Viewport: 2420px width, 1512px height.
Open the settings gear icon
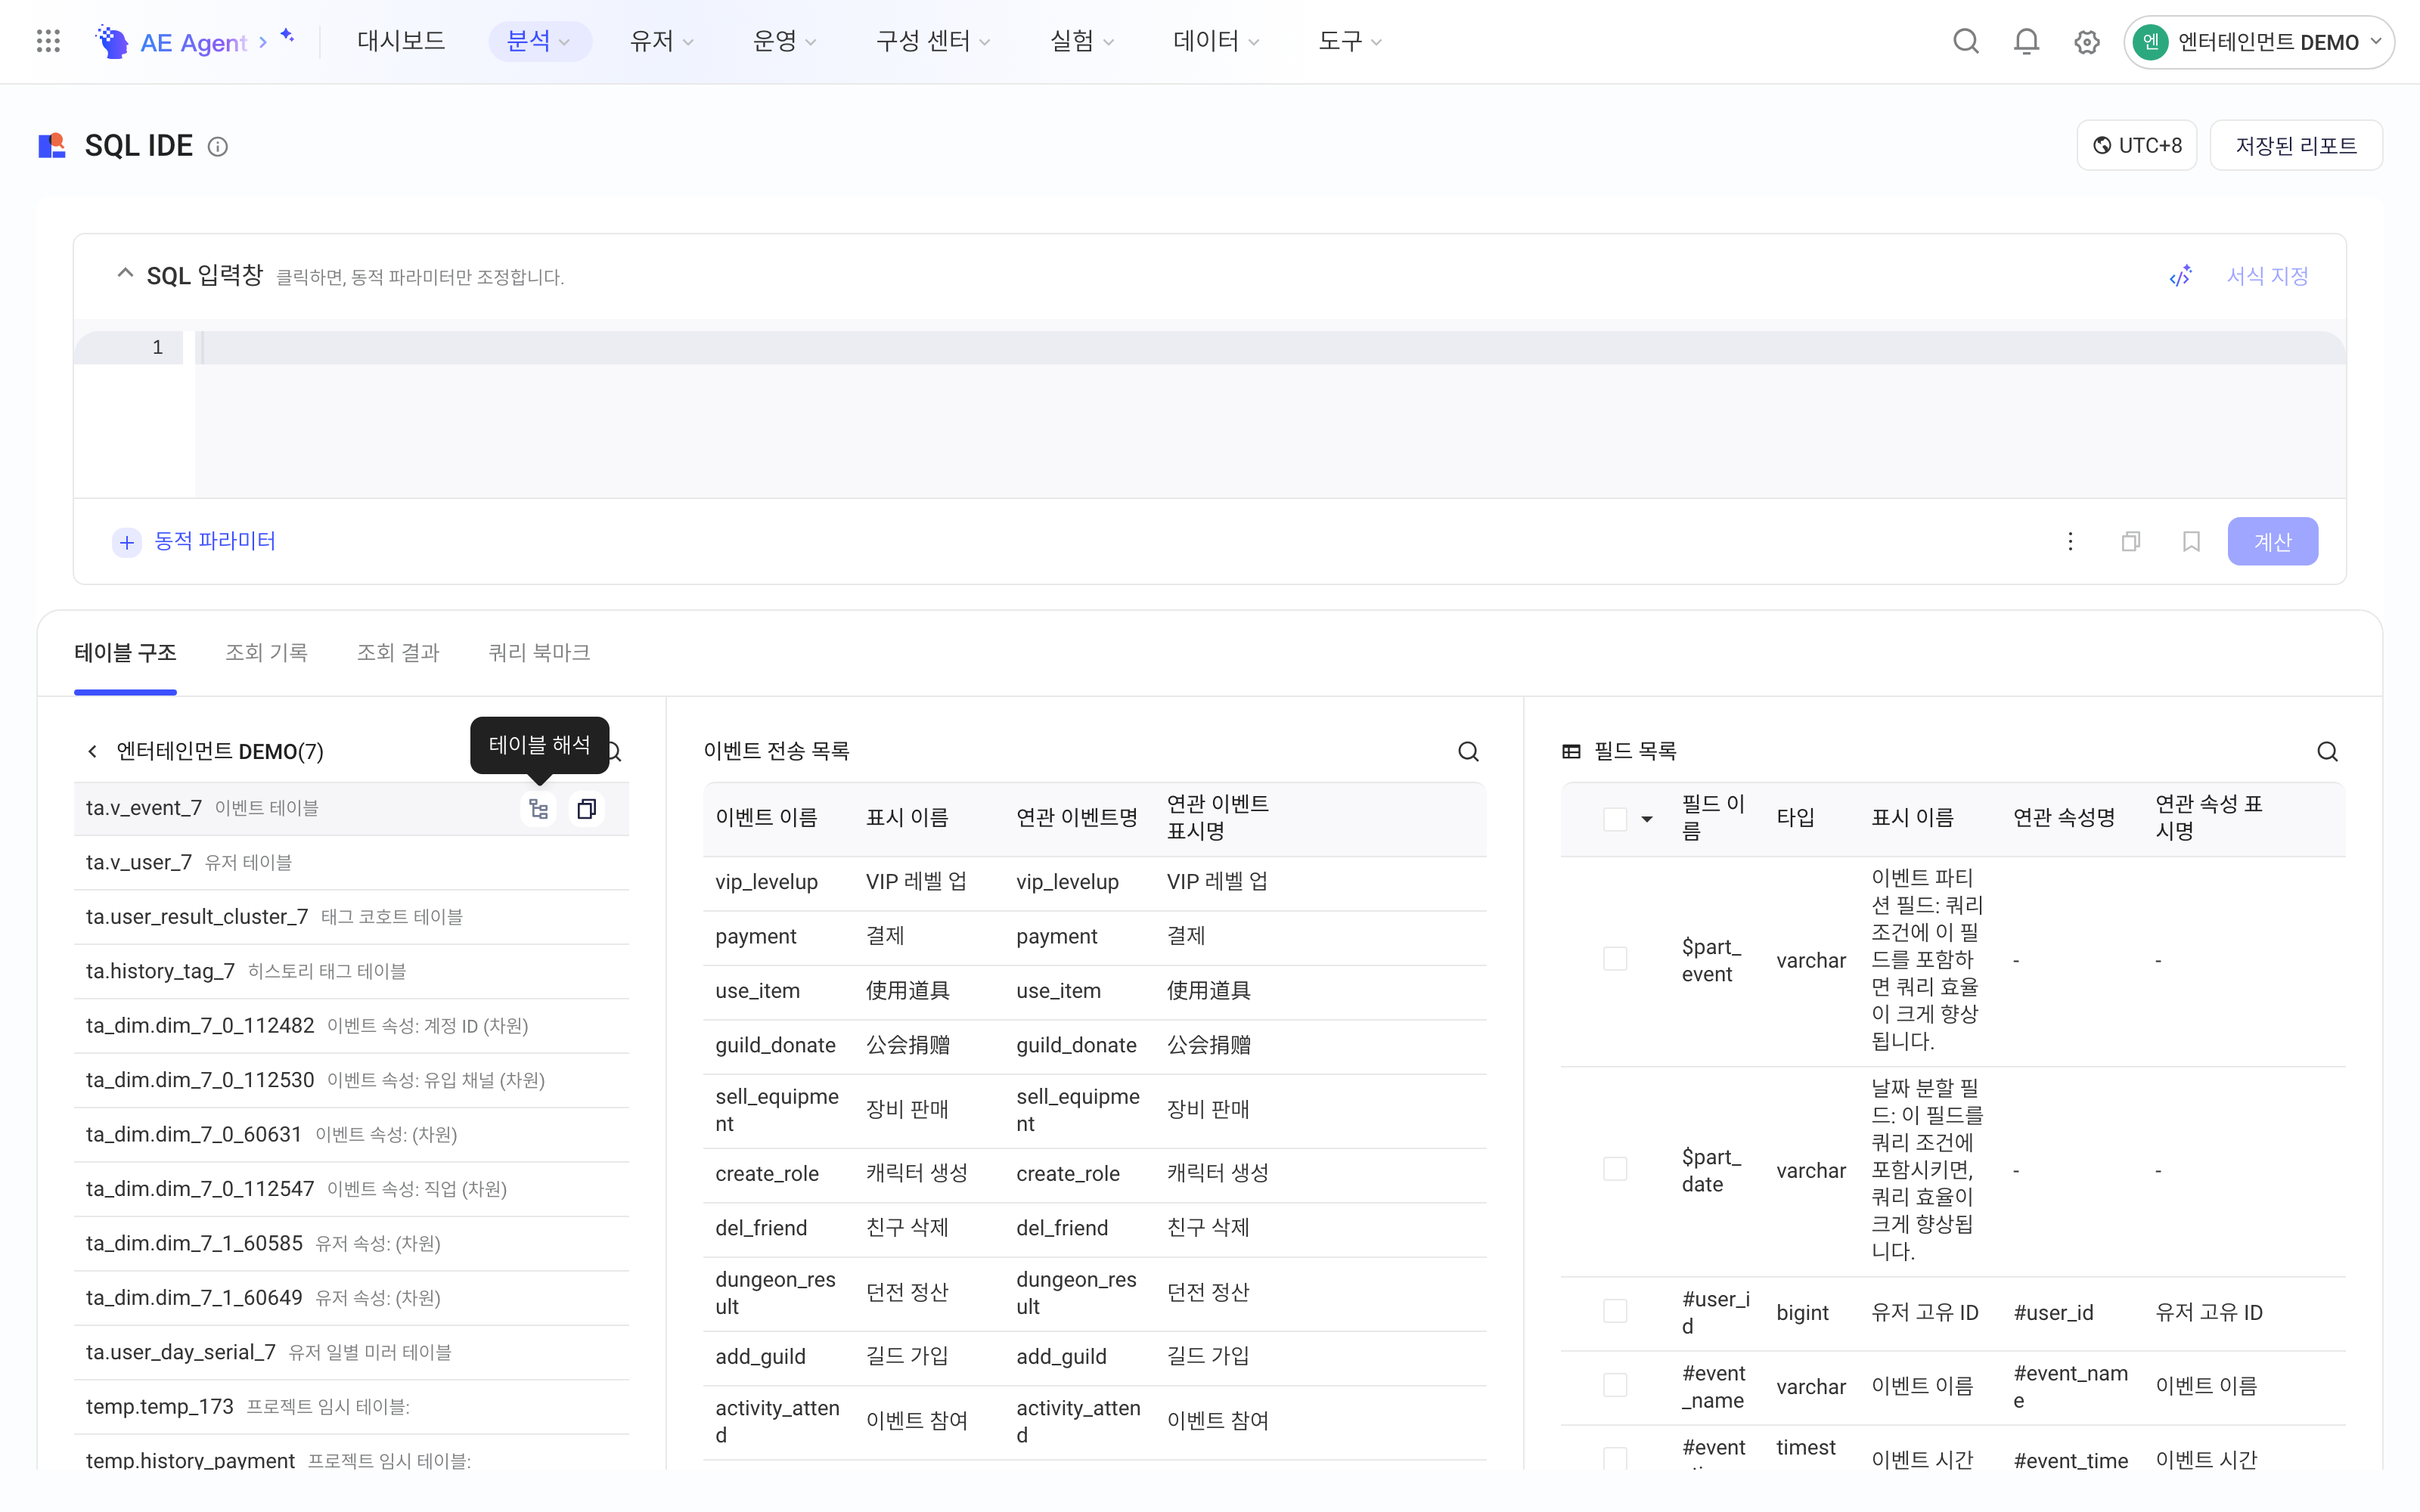(x=2086, y=42)
